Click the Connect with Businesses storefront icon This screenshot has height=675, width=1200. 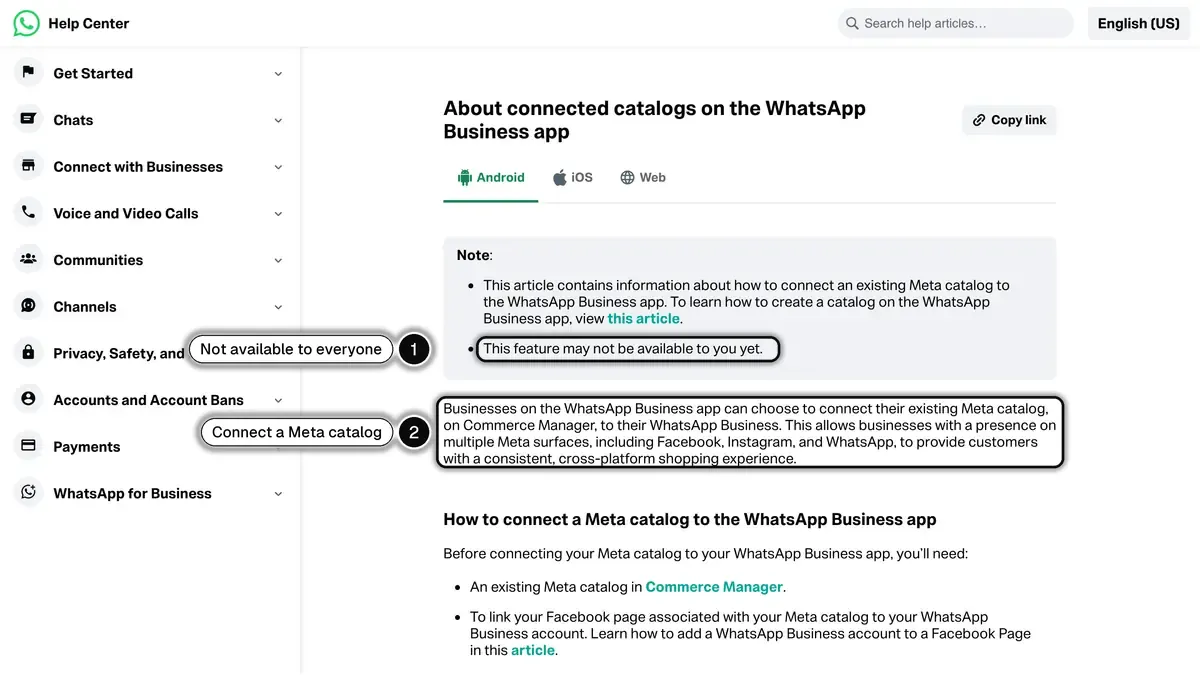tap(28, 166)
